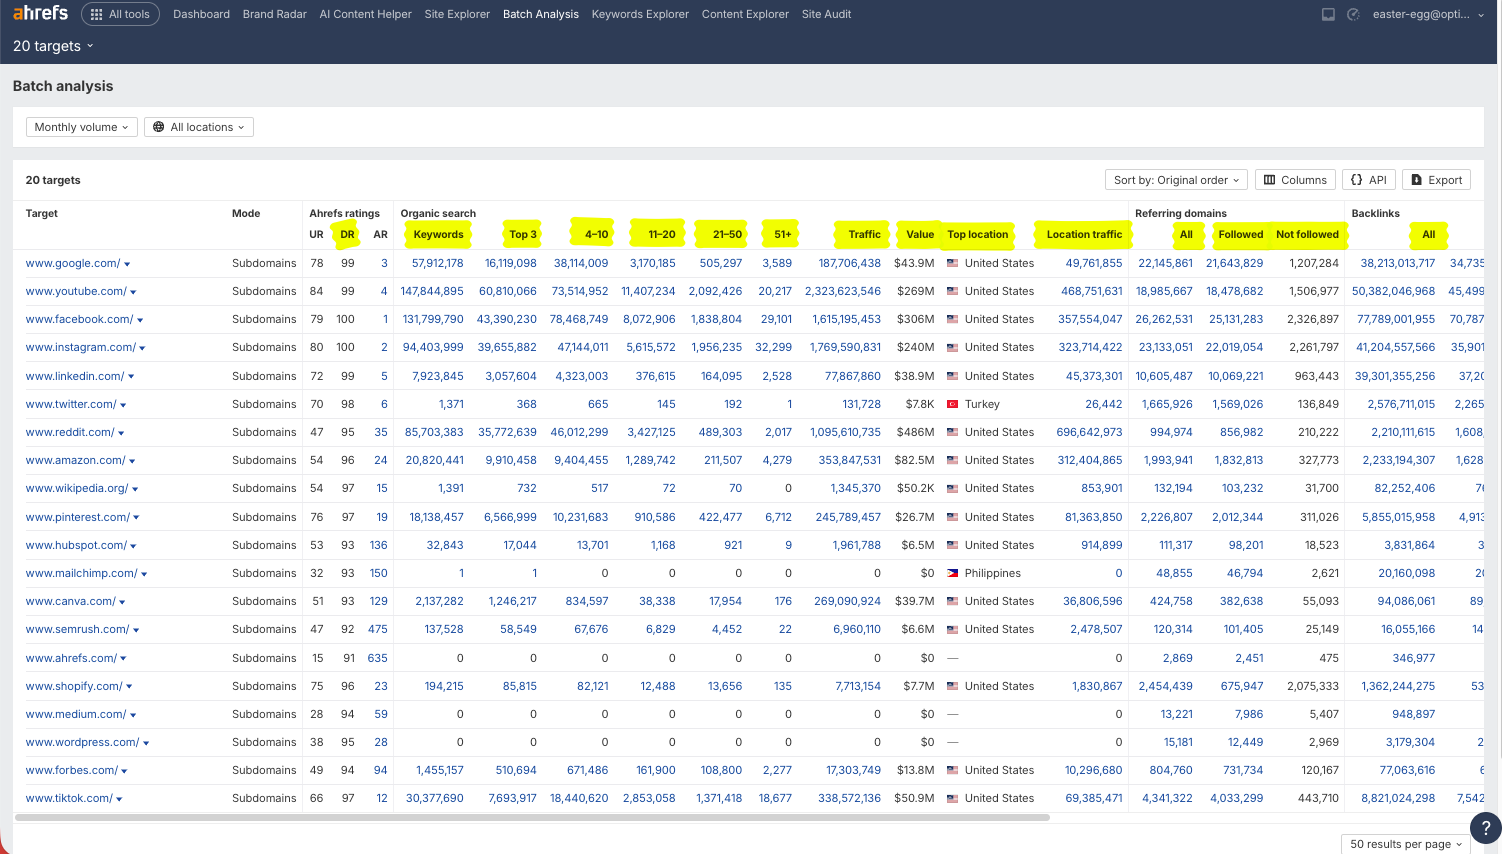Open the www.twitter.com/ target link

[x=71, y=404]
